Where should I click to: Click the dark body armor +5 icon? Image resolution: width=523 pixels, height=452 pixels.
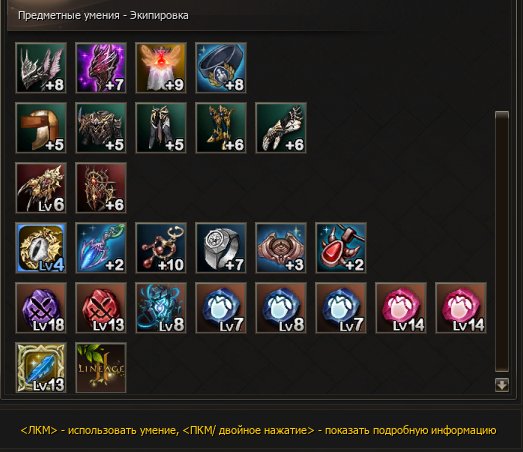(x=101, y=128)
